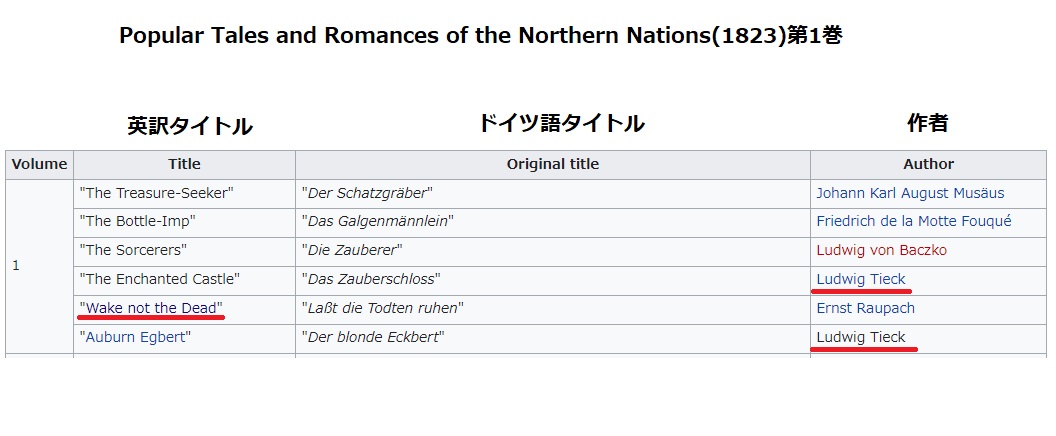Select "The Treasure-Seeker" title cell
The image size is (1056, 436).
(185, 193)
